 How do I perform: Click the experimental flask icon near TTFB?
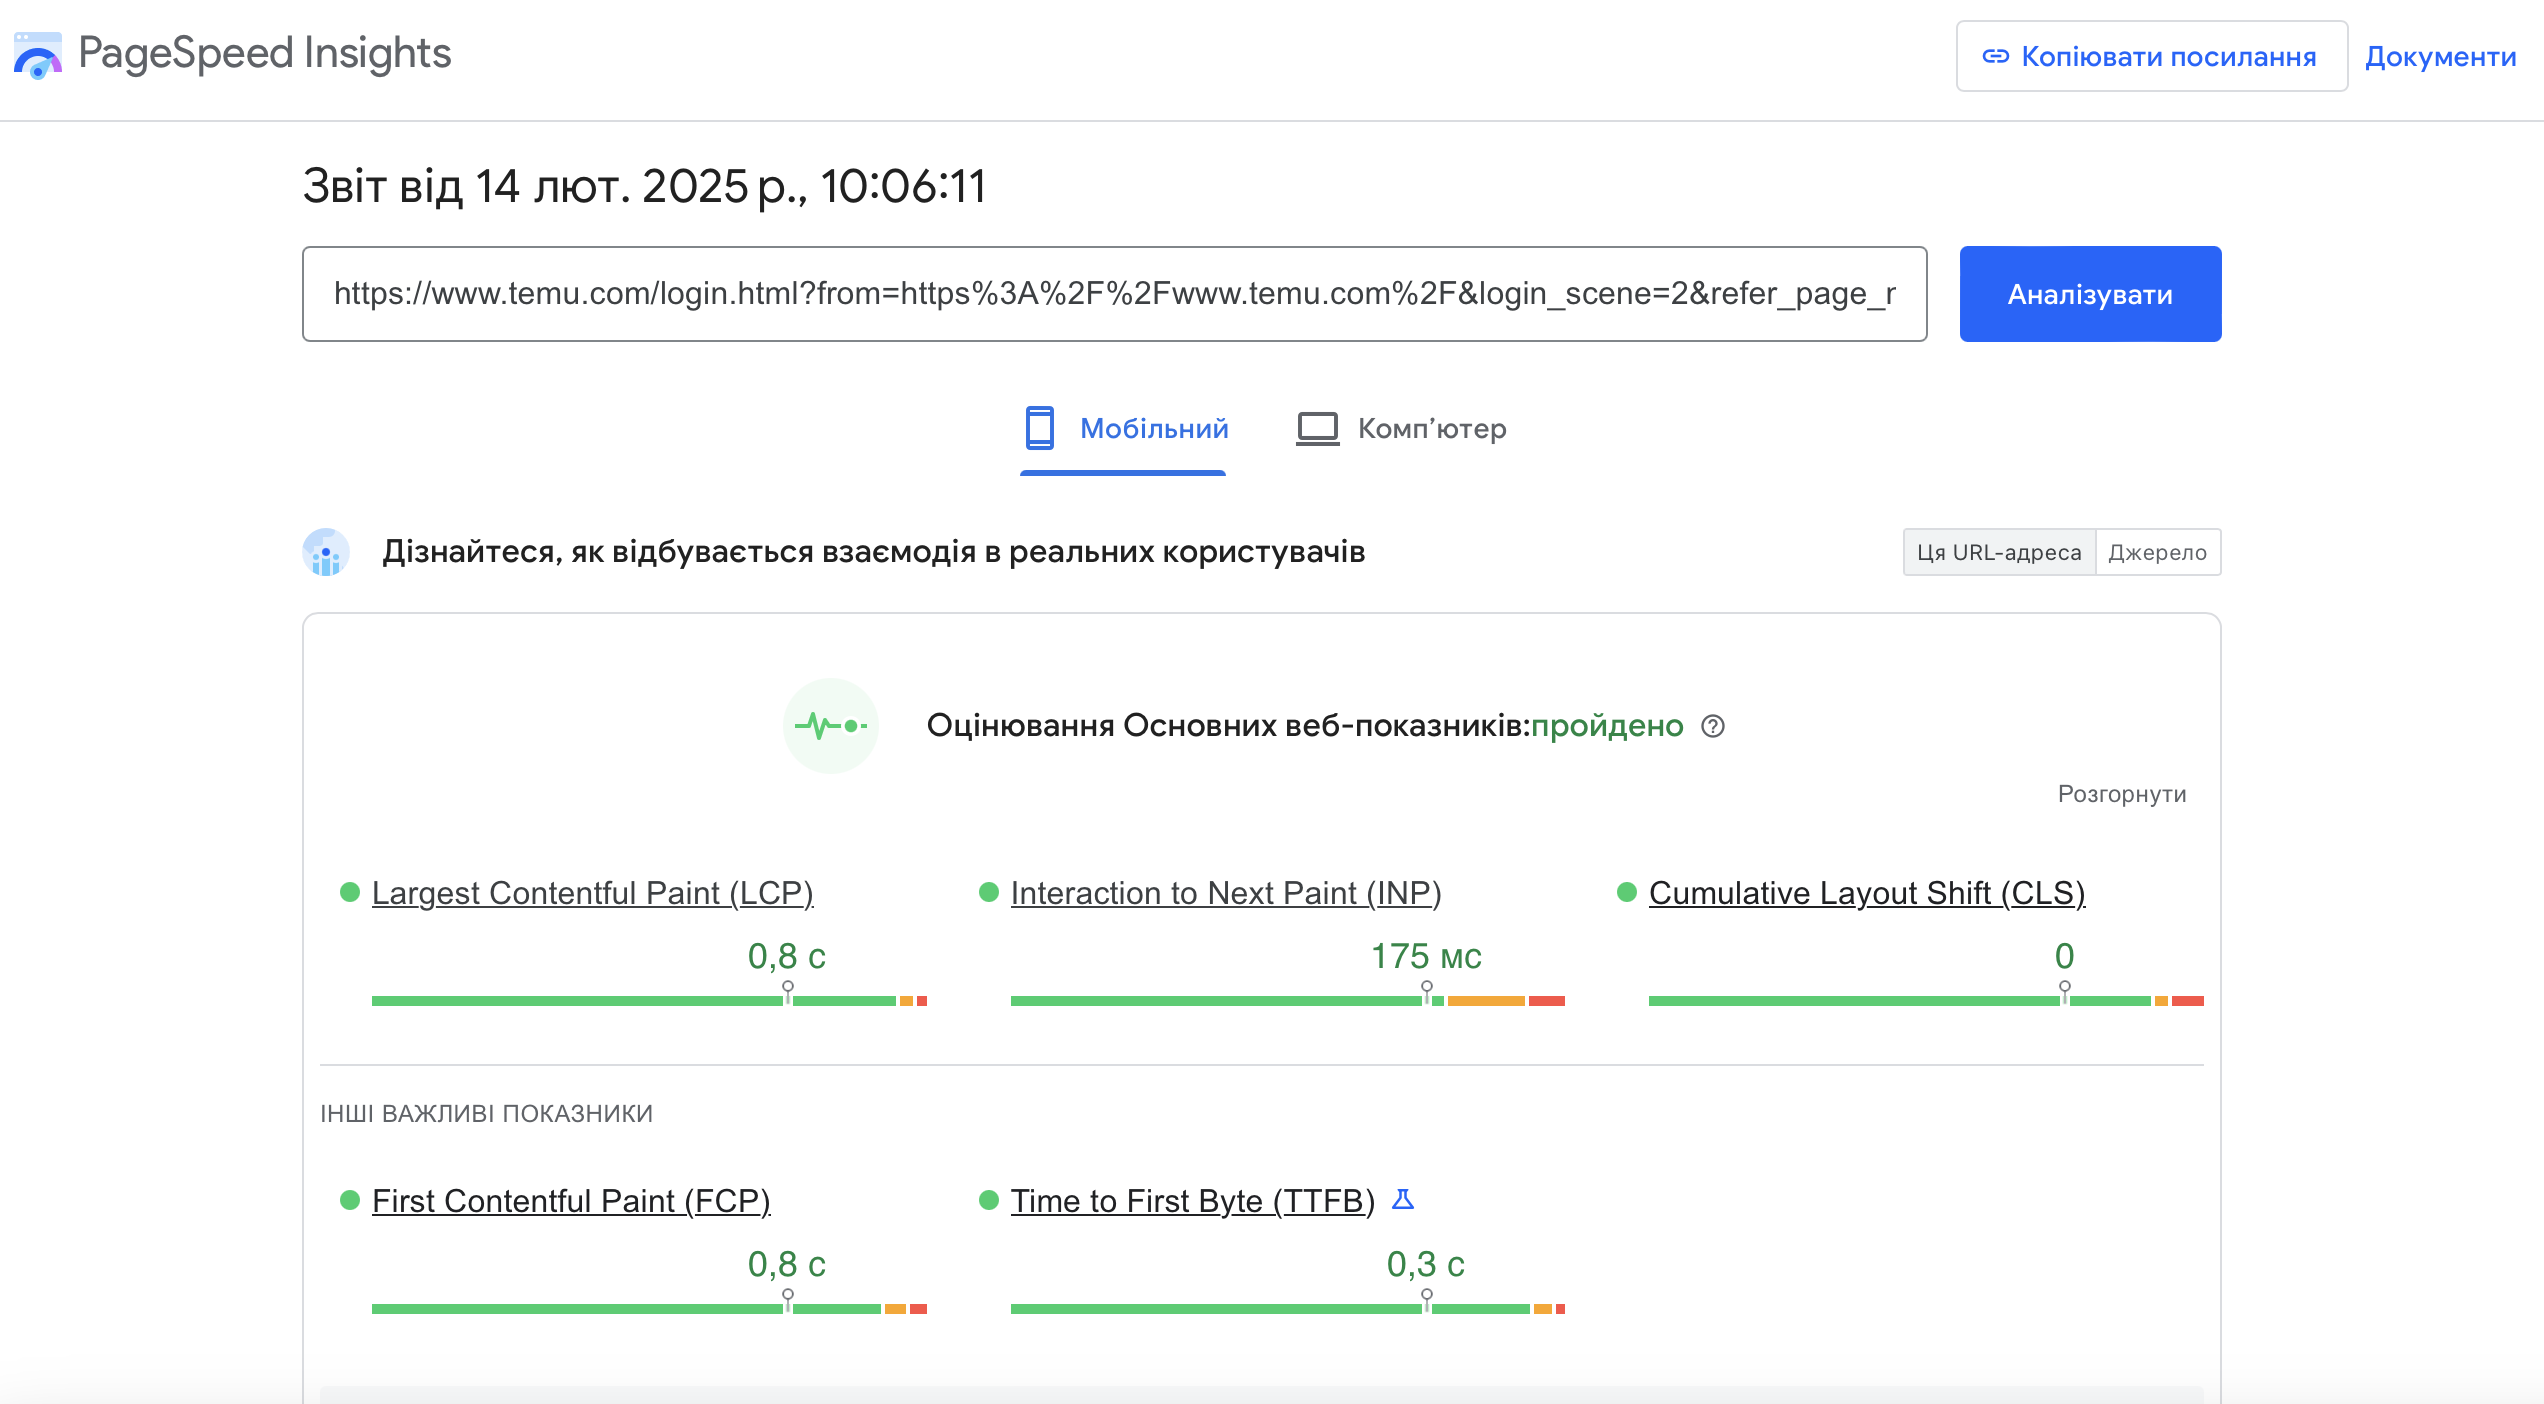pos(1403,1199)
